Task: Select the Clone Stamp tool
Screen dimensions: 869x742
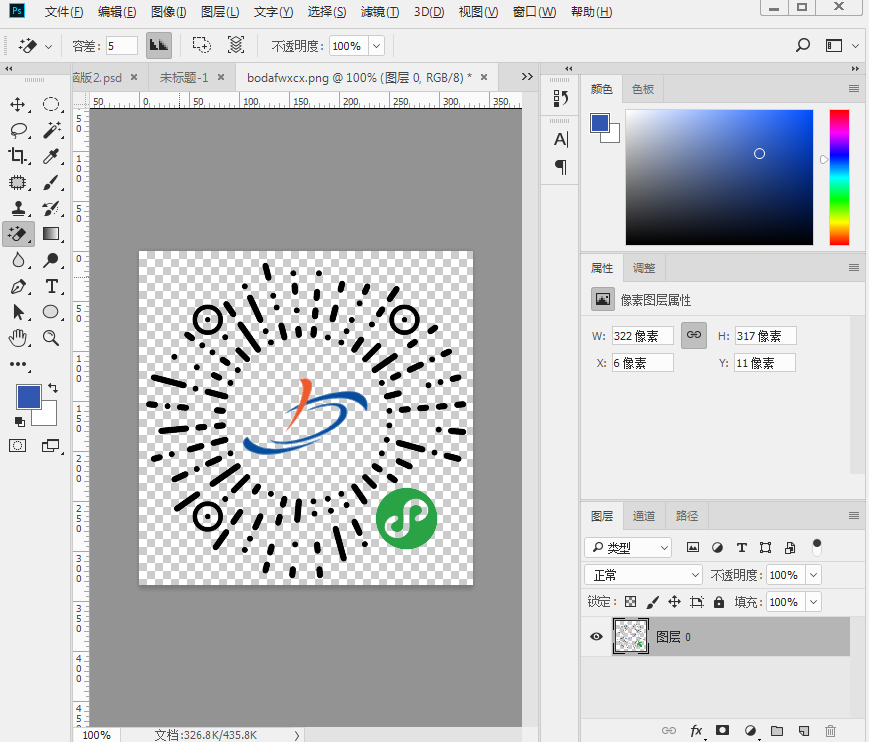Action: point(18,208)
